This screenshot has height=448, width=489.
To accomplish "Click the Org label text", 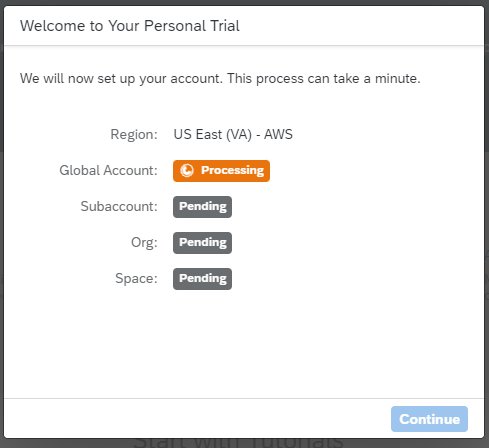I will pos(144,243).
